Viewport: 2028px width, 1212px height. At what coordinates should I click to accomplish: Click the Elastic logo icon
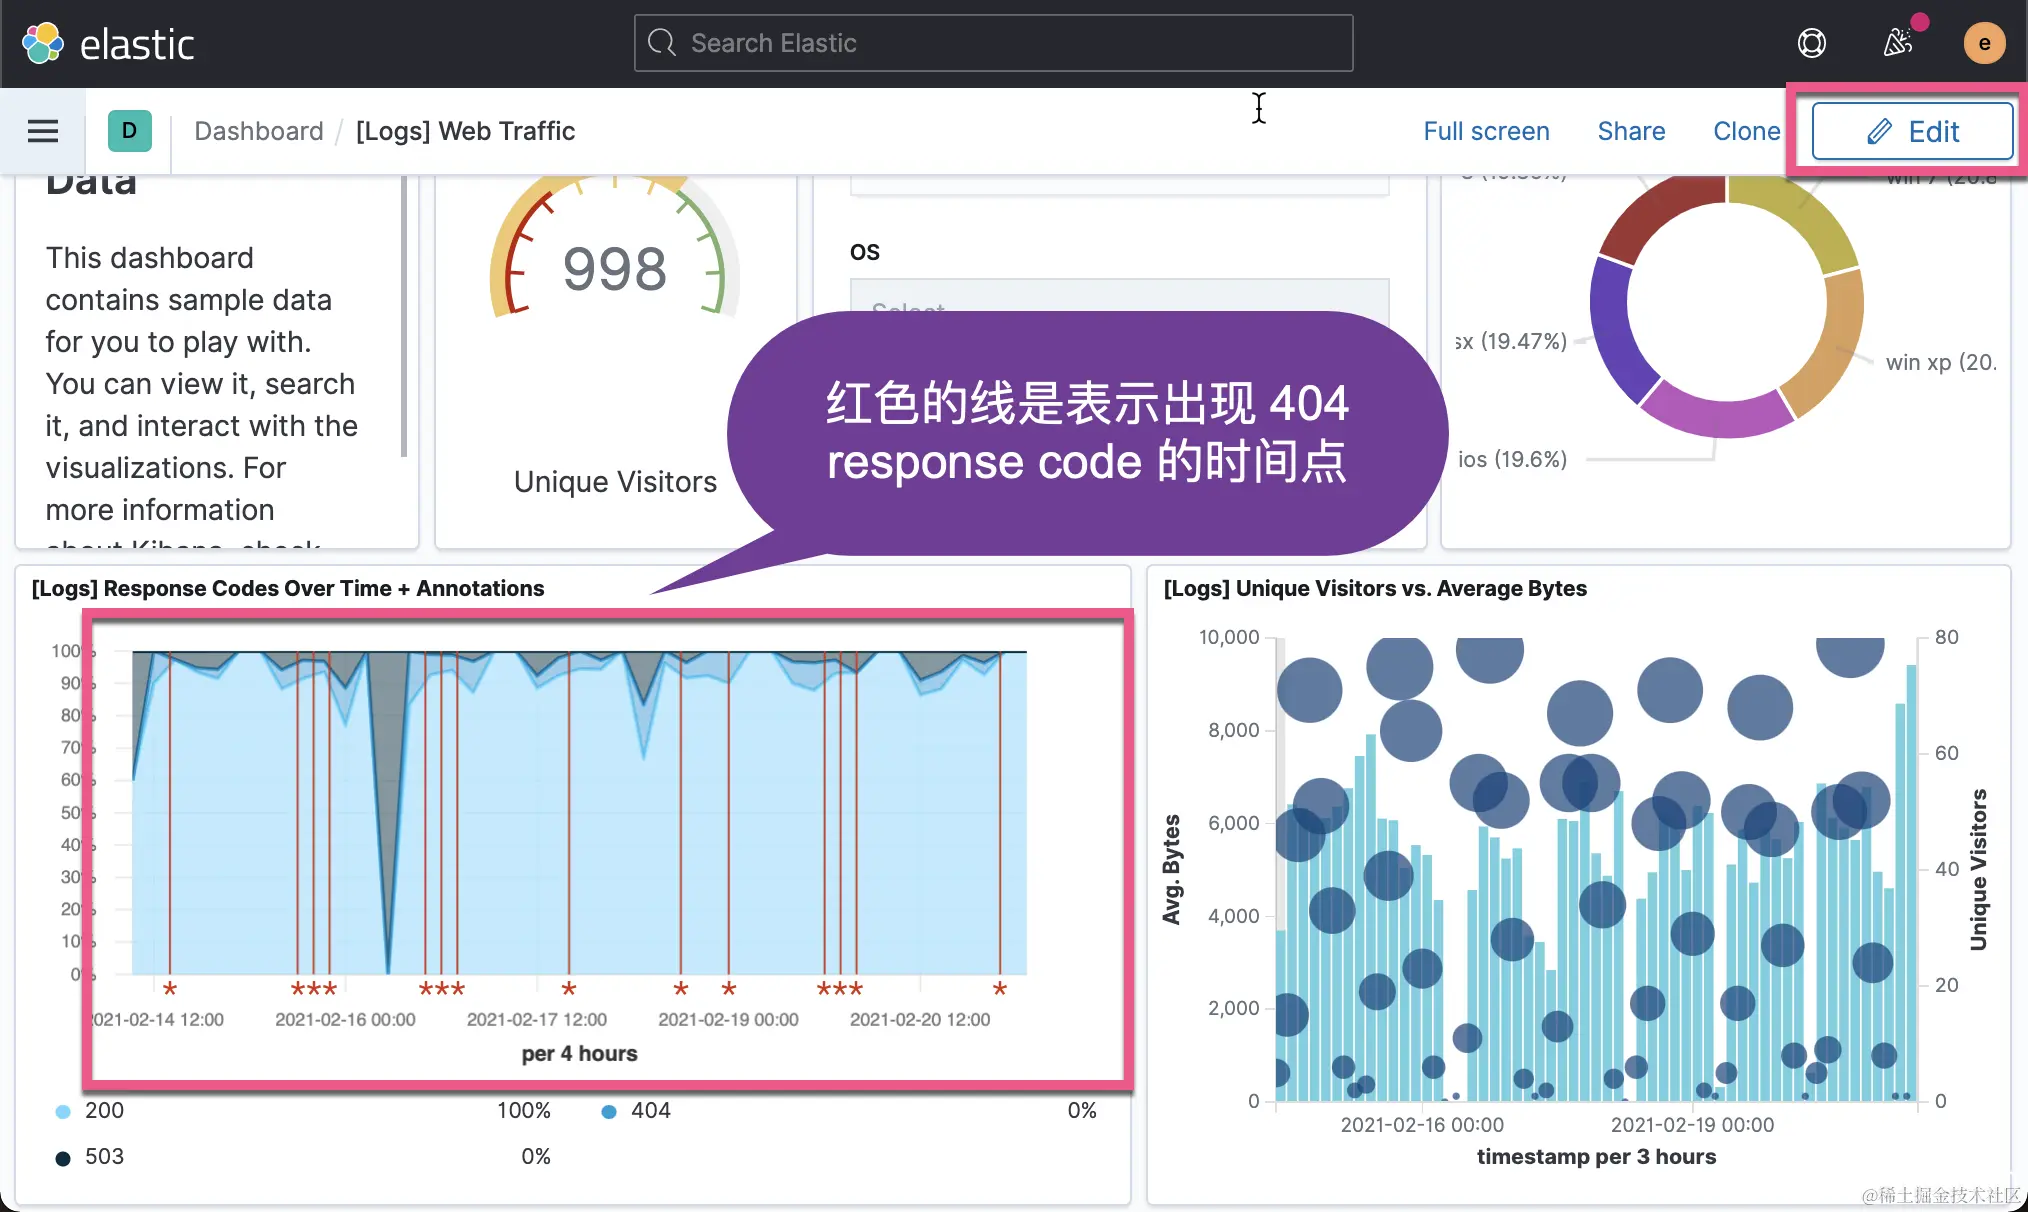point(43,43)
